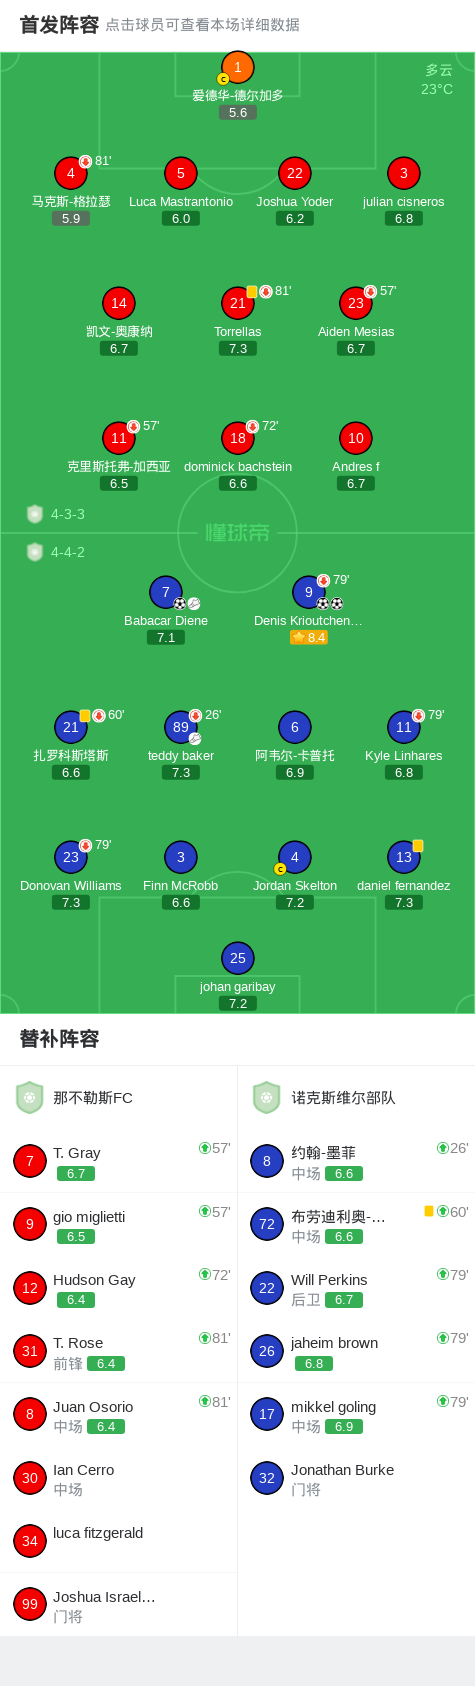Viewport: 475px width, 1686px height.
Task: Open substitute T. Gray number 7
Action: (x=119, y=1161)
